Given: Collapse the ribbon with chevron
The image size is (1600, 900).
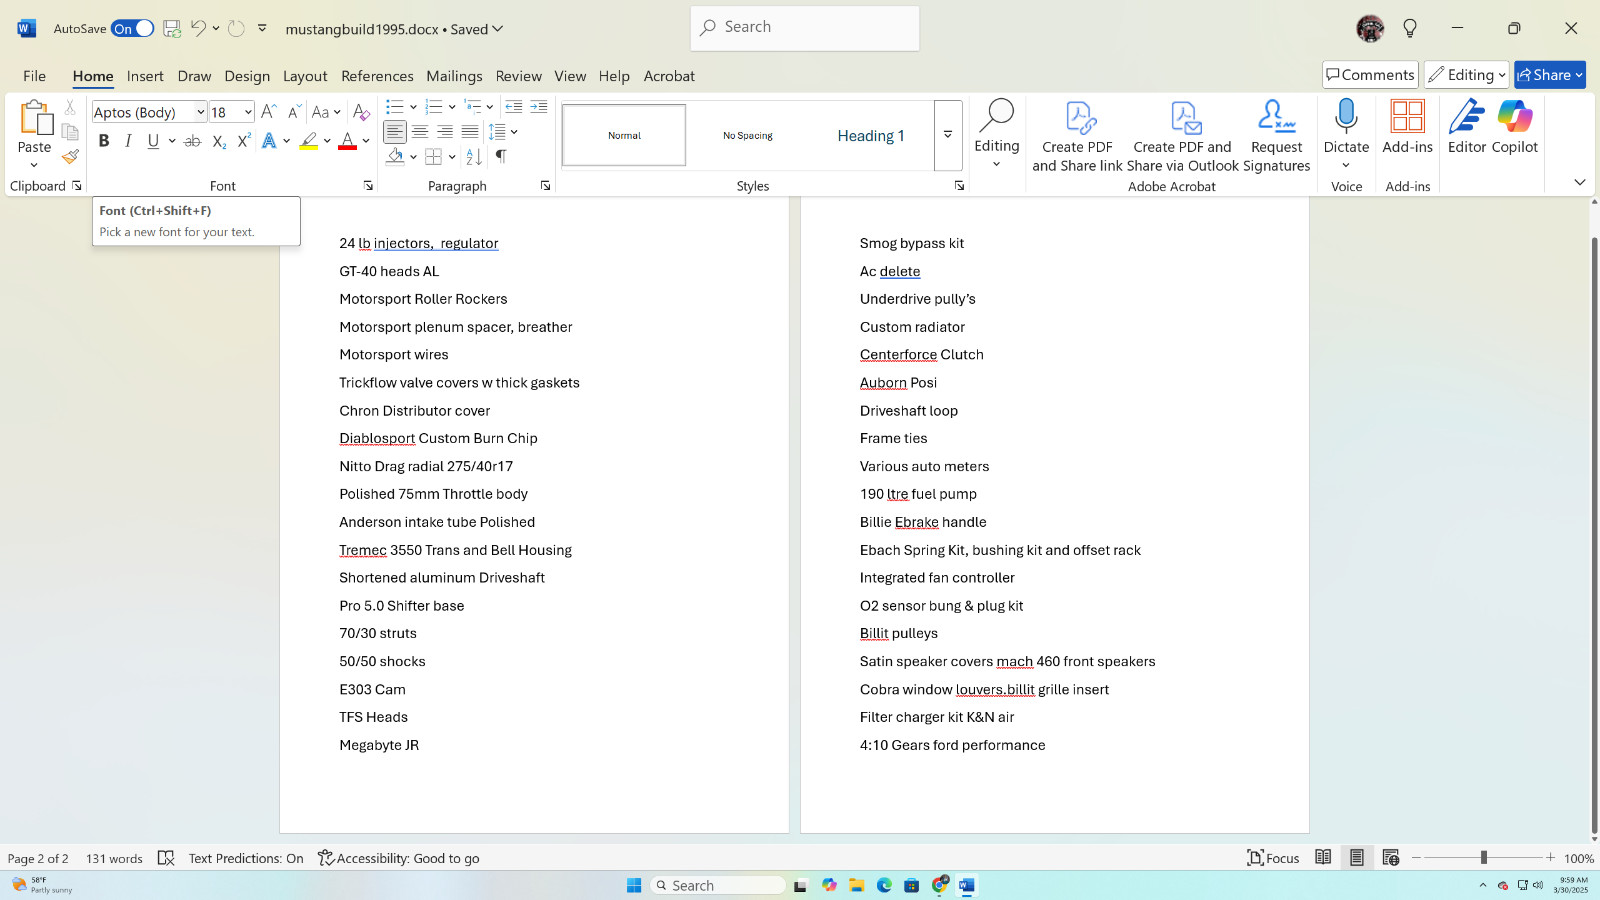Looking at the screenshot, I should pyautogui.click(x=1580, y=182).
